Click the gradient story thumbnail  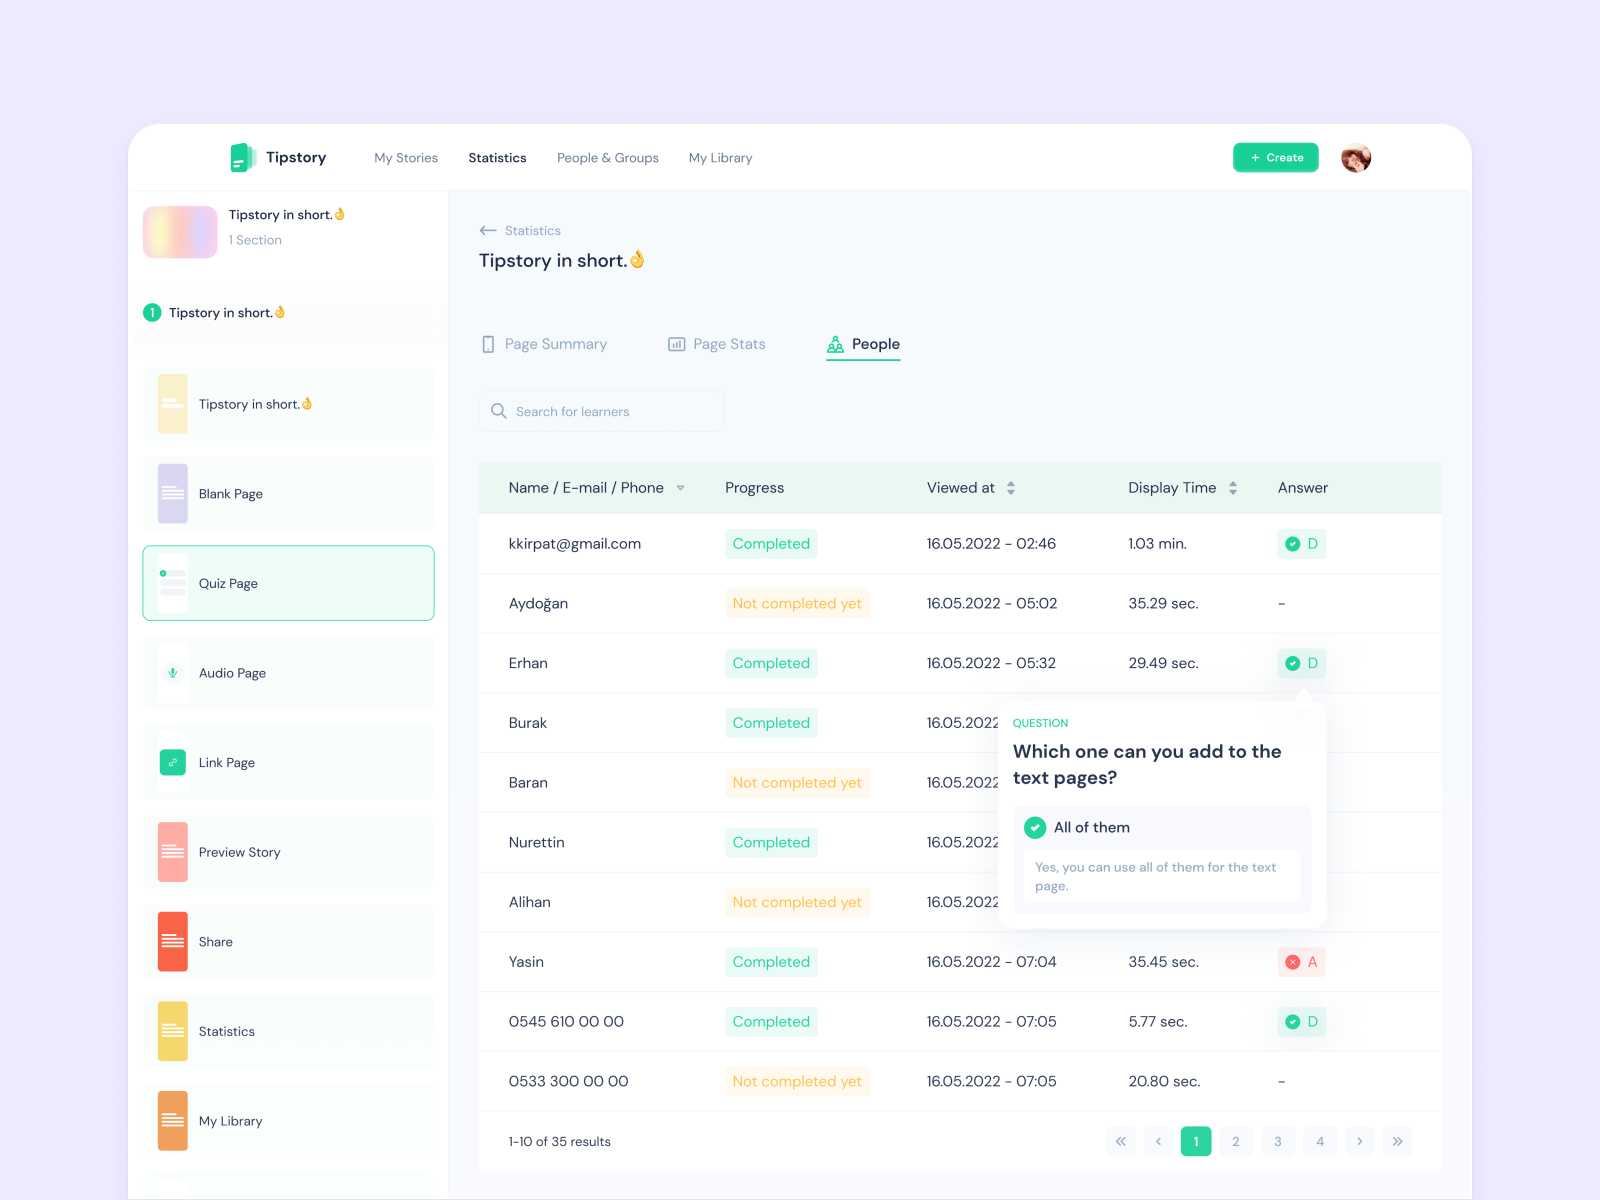[x=180, y=232]
